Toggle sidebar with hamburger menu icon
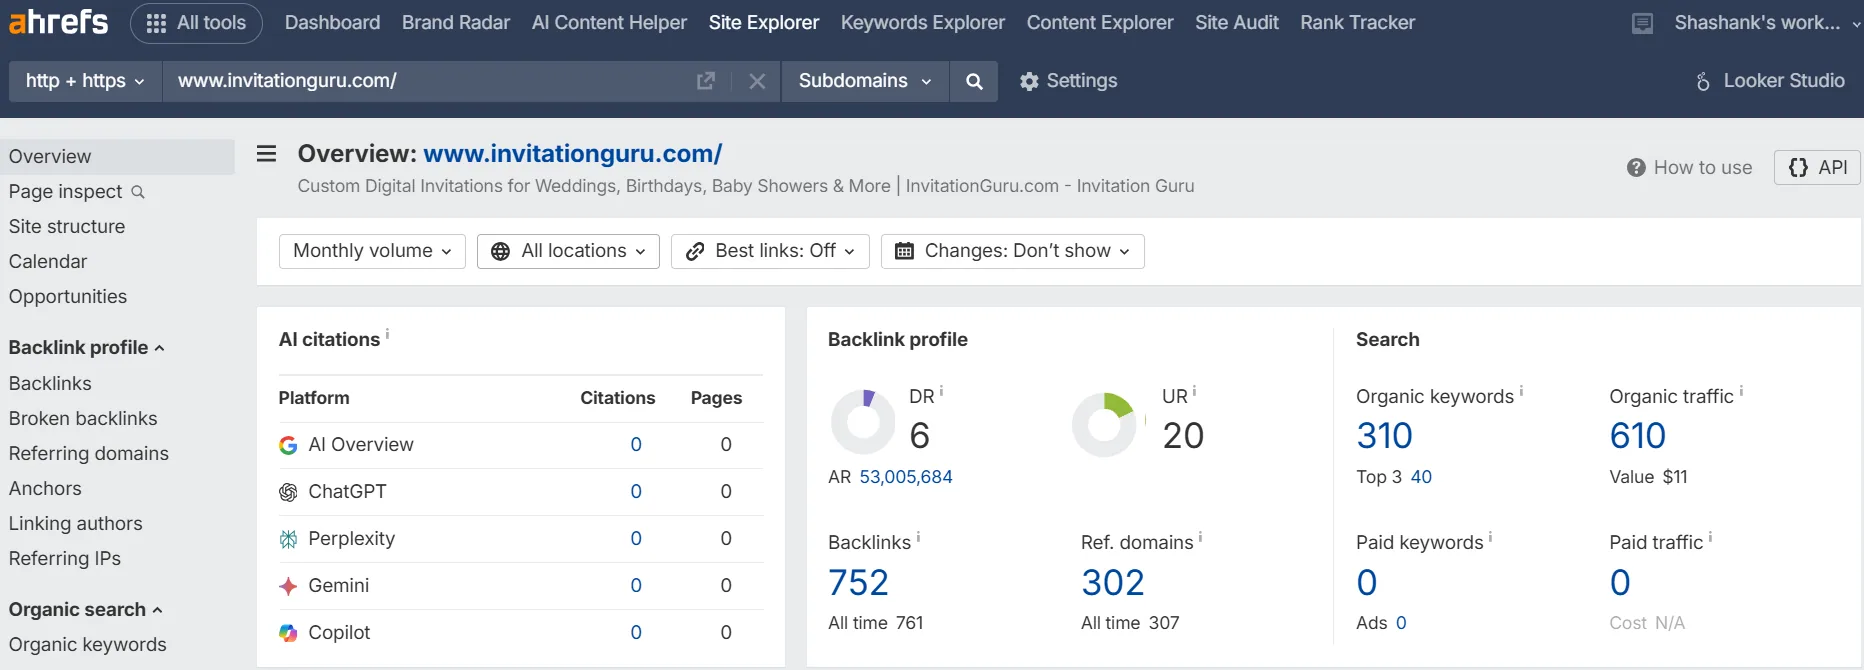The height and width of the screenshot is (670, 1864). pyautogui.click(x=266, y=154)
